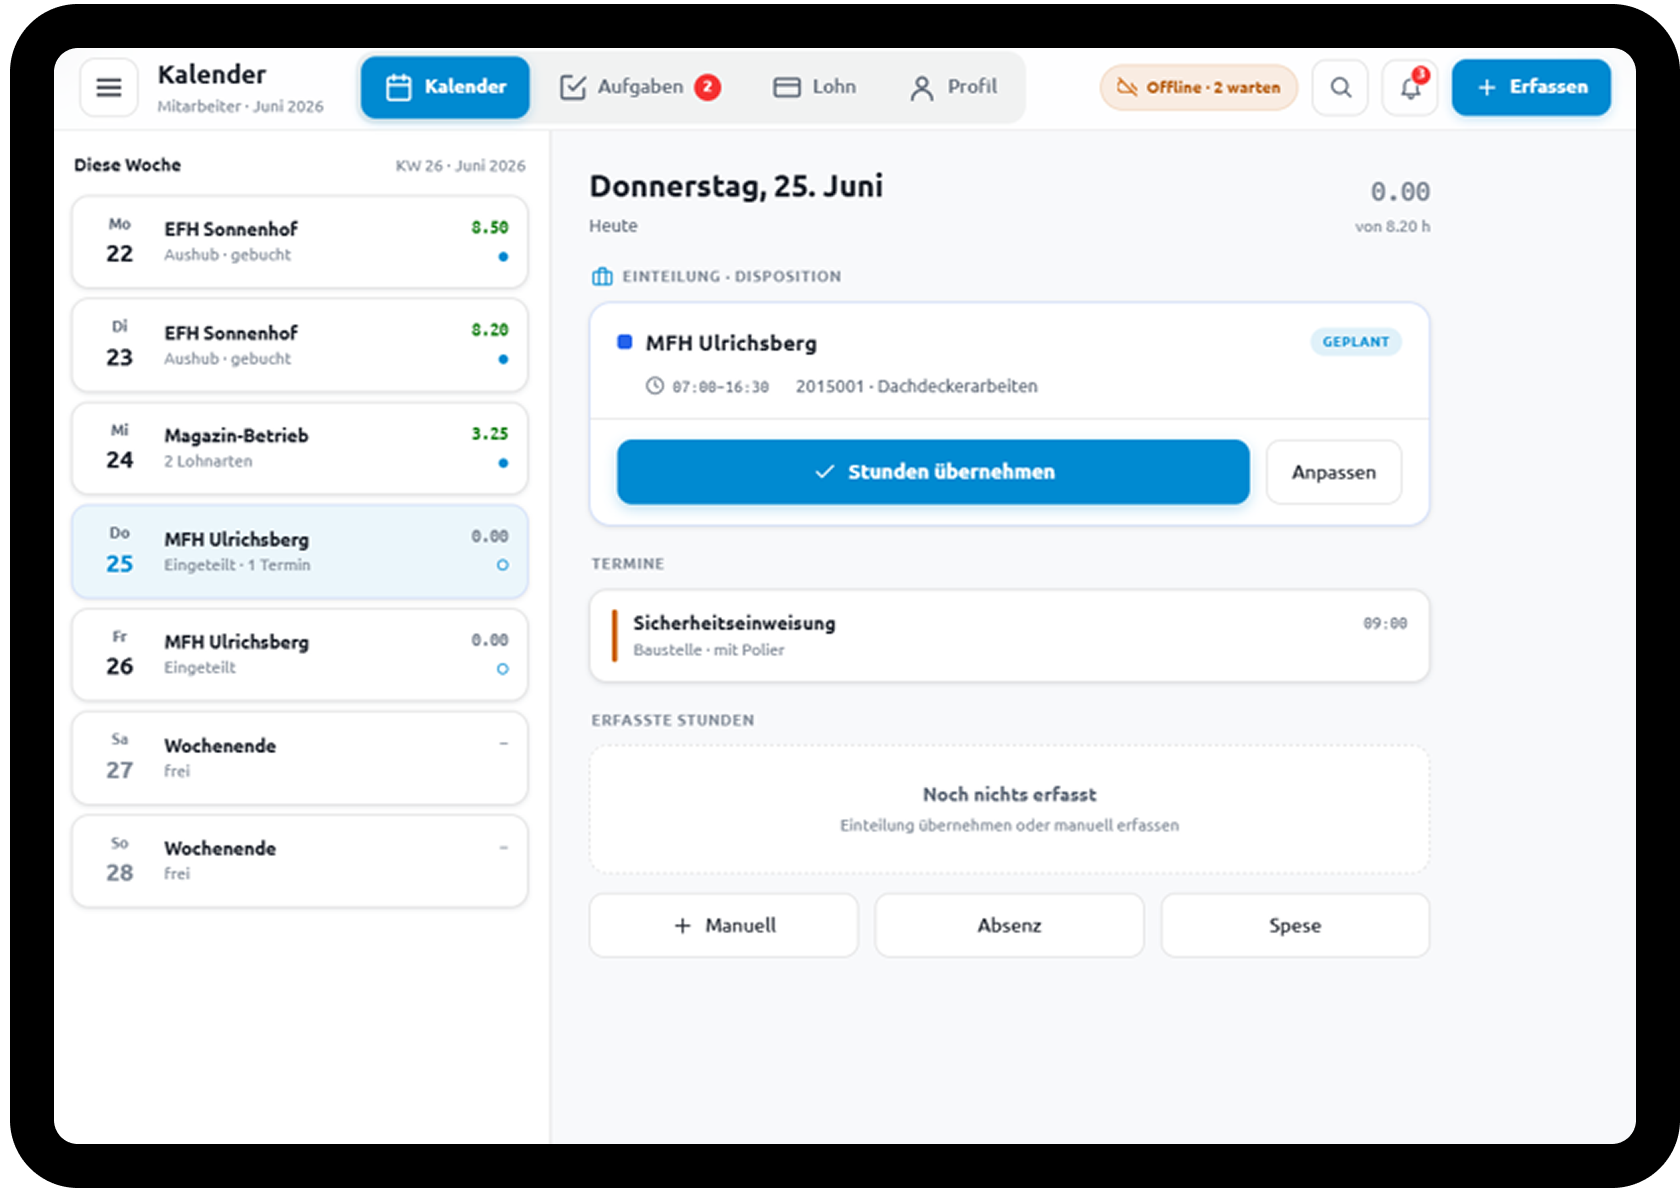Switch to the Kalender tab

pos(445,87)
